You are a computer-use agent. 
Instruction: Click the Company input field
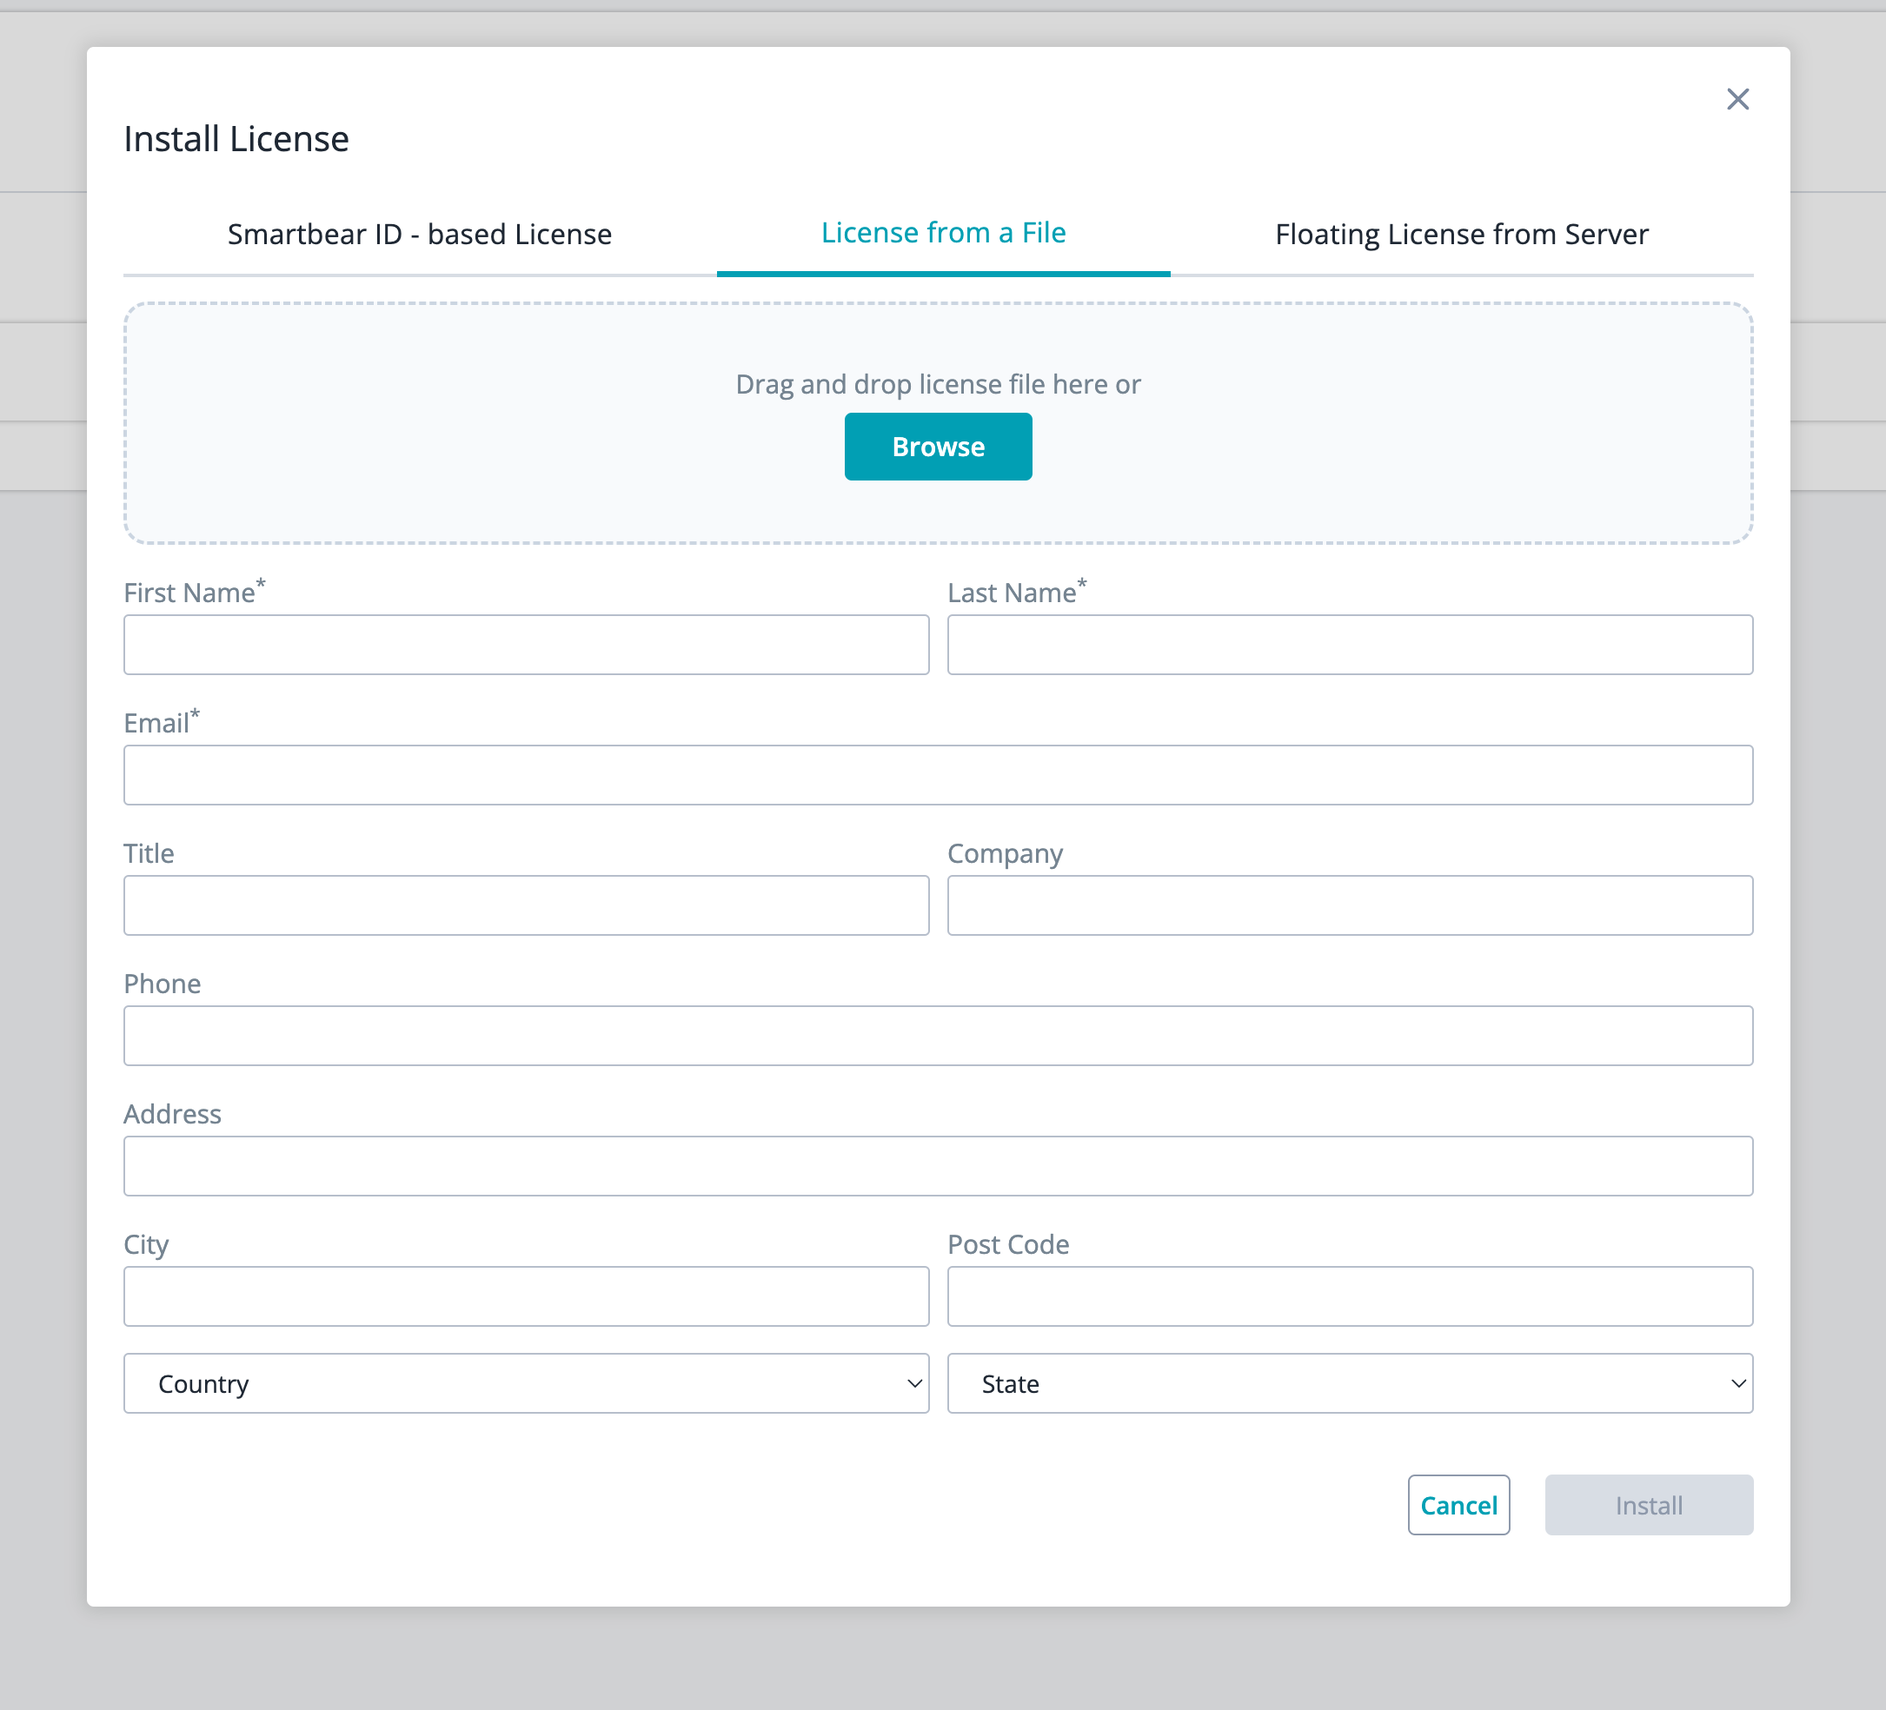(1350, 906)
